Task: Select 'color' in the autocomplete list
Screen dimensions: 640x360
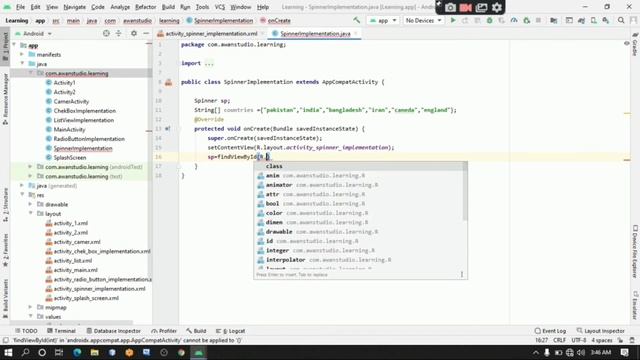Action: coord(360,213)
